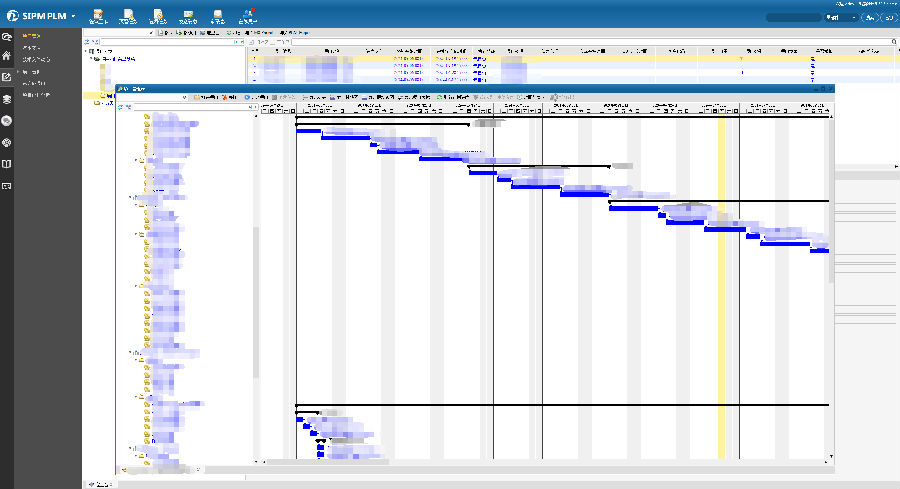Open the open-book icon in left rail
This screenshot has width=900, height=489.
pos(7,164)
